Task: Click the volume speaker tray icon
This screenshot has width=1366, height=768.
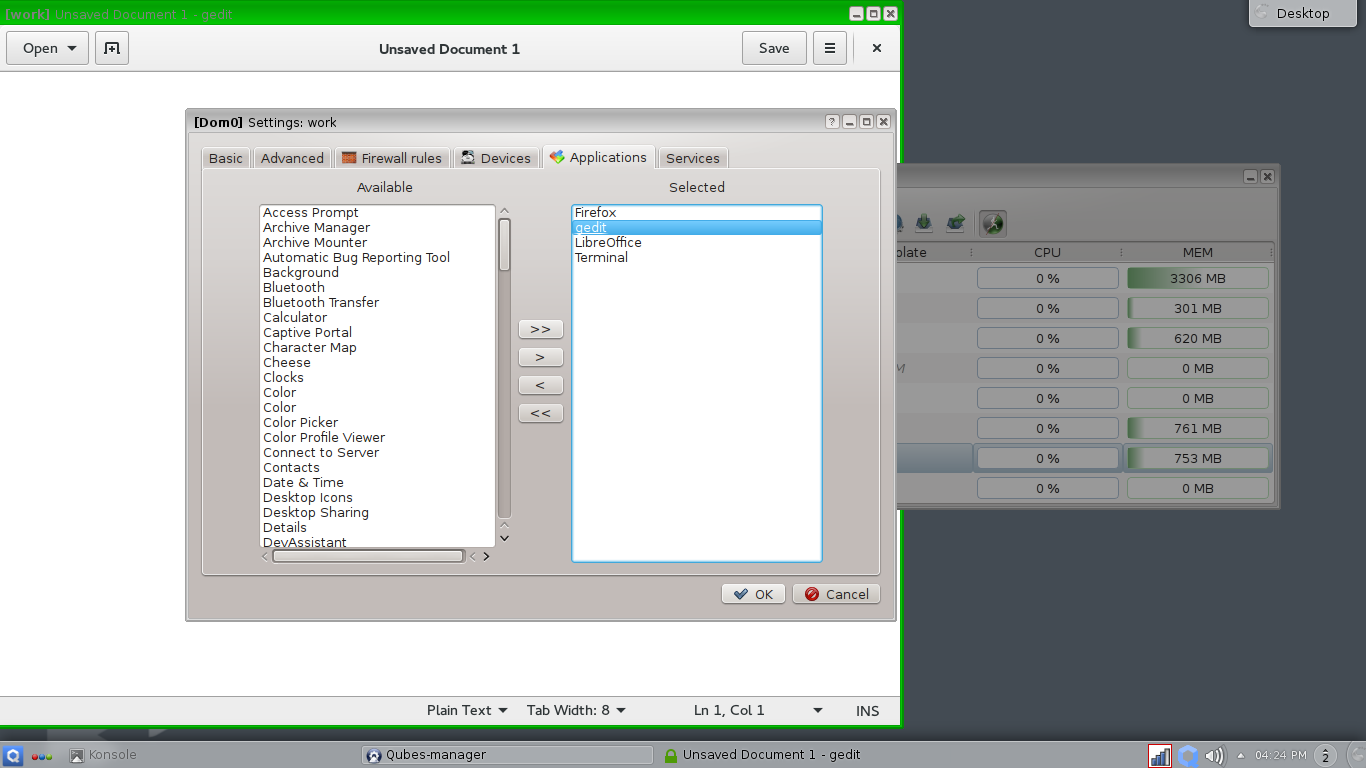Action: tap(1215, 756)
